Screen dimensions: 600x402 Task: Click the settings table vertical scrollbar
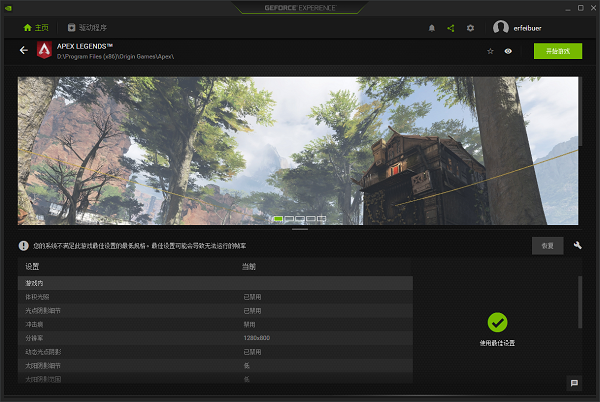(580, 302)
